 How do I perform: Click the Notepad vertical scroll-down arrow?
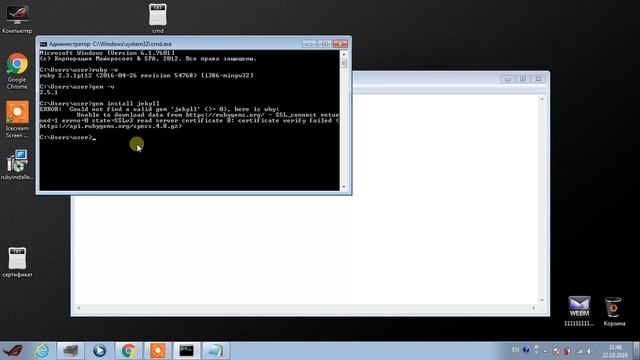(x=542, y=300)
